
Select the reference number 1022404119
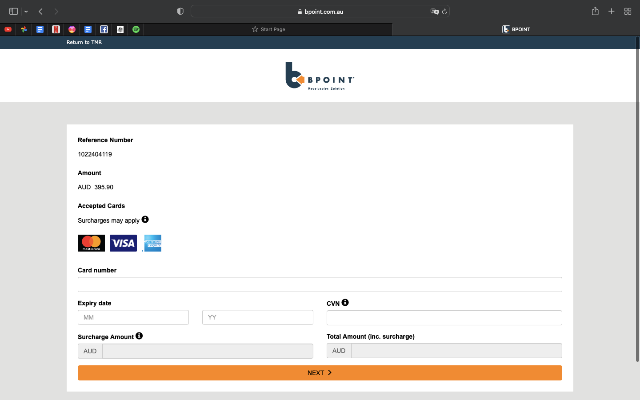(95, 154)
